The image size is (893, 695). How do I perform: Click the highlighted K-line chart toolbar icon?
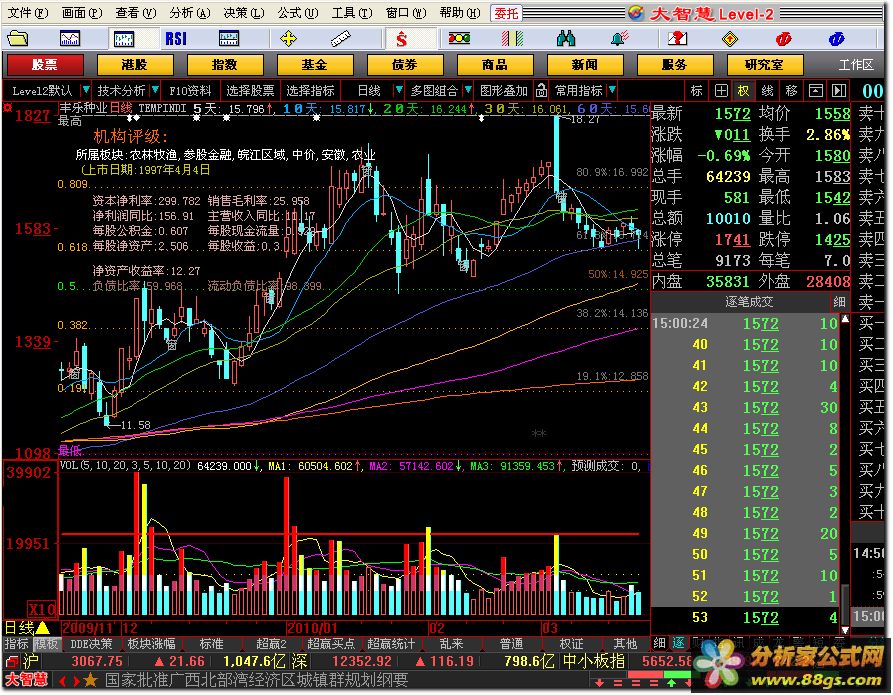coord(124,39)
